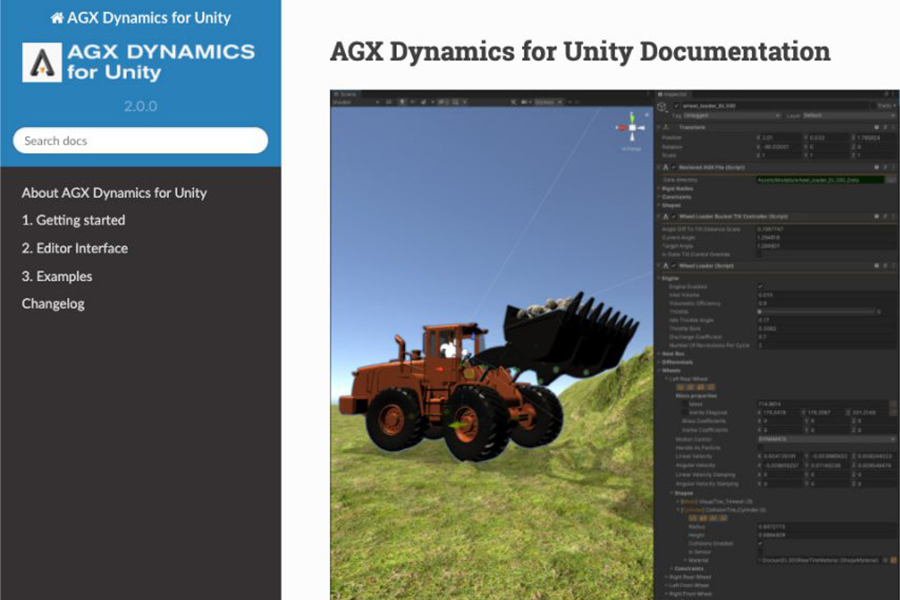This screenshot has width=900, height=600.
Task: Select the 2.0.0 version text
Action: [141, 106]
